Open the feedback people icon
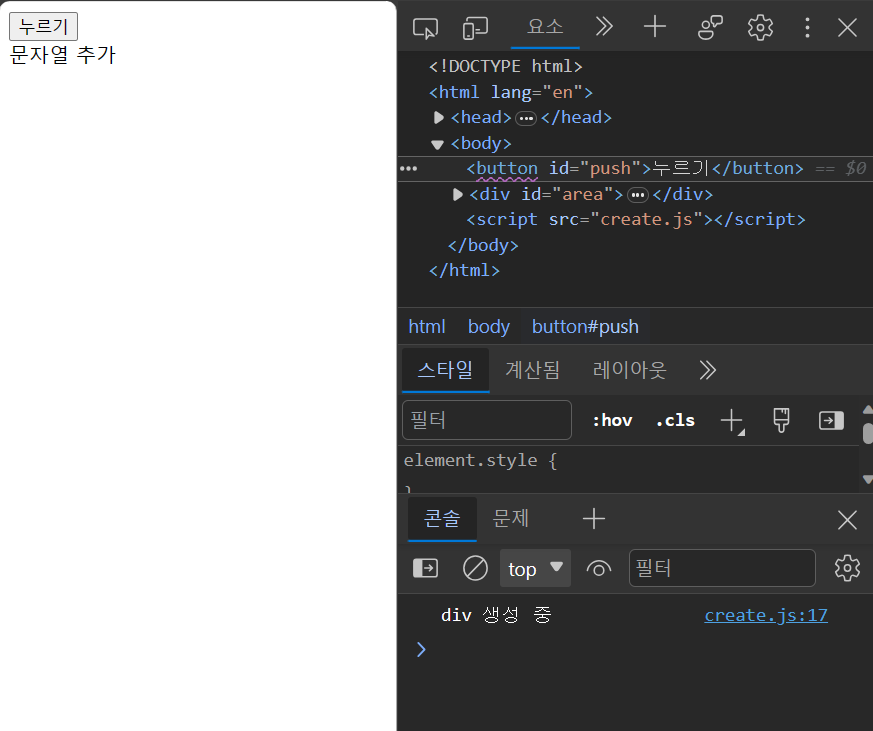The image size is (873, 731). point(710,27)
